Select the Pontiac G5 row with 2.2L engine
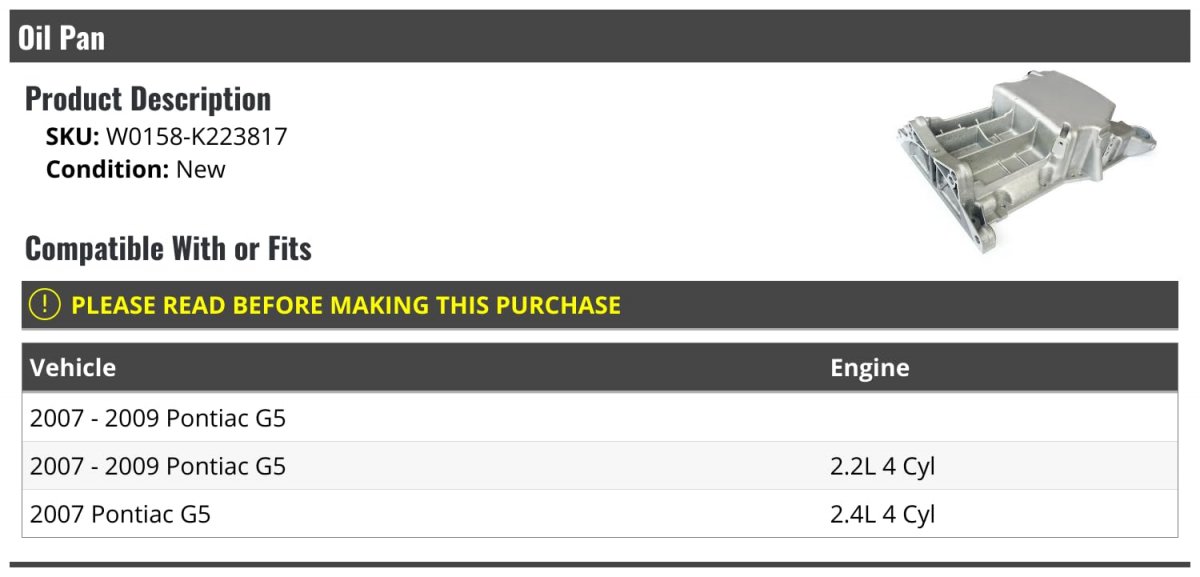The width and height of the screenshot is (1200, 577). 600,466
